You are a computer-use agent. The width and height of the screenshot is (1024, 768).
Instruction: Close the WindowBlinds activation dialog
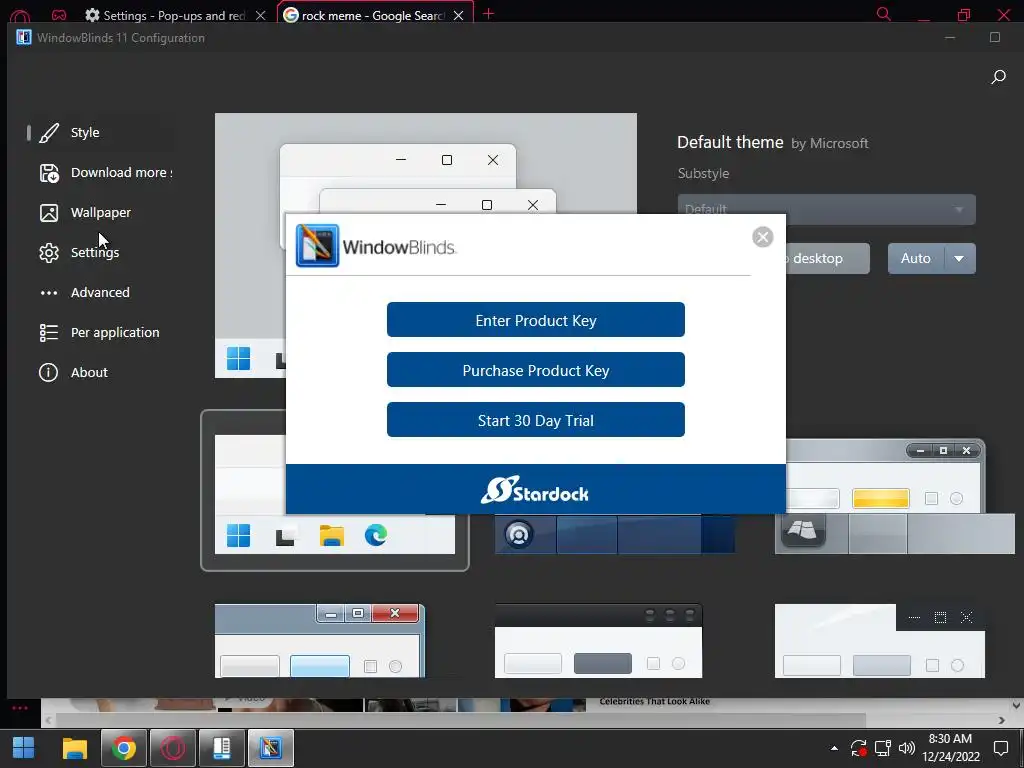point(763,236)
